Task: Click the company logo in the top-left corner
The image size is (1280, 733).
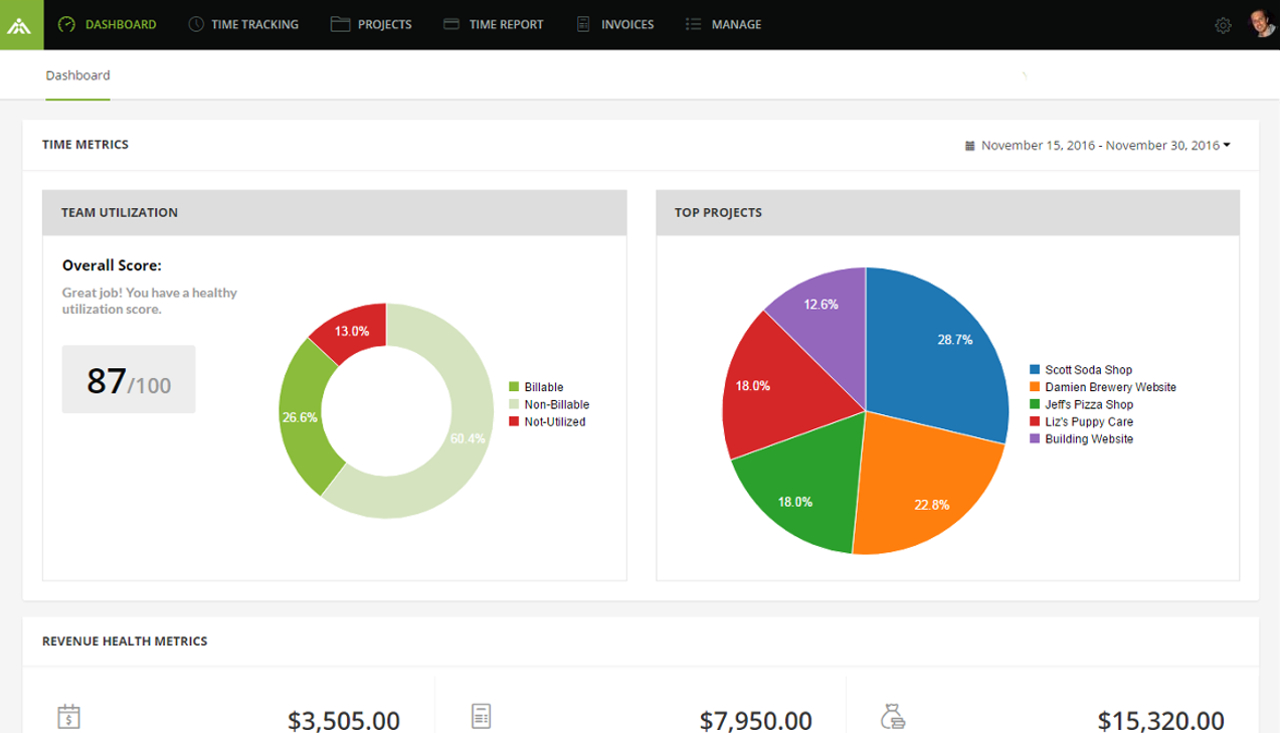Action: [x=21, y=24]
